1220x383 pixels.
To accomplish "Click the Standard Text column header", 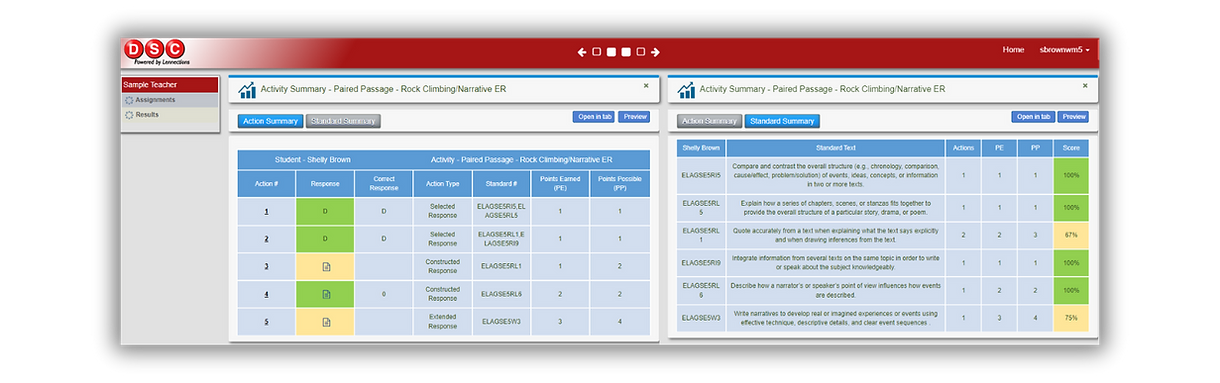I will (x=836, y=148).
